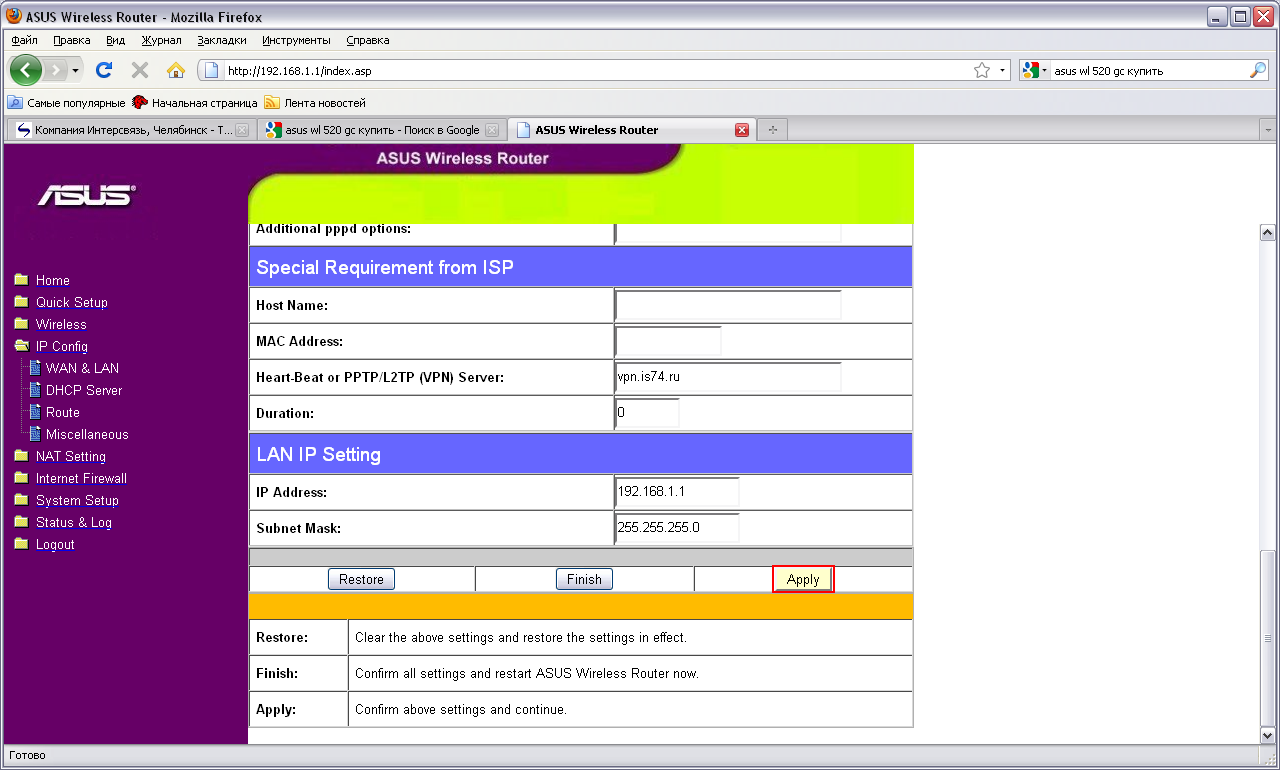Expand the System Setup folder icon
The image size is (1280, 770).
(x=21, y=500)
